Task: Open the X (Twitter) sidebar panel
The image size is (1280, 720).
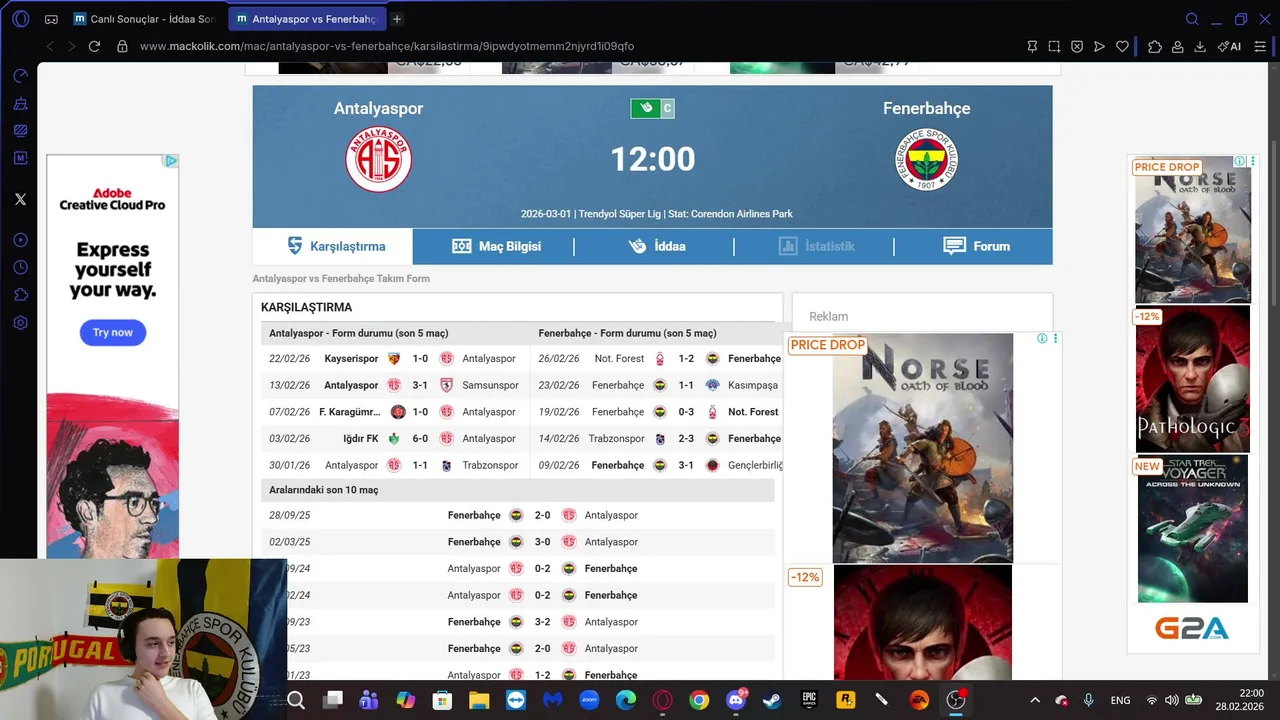Action: (x=20, y=199)
